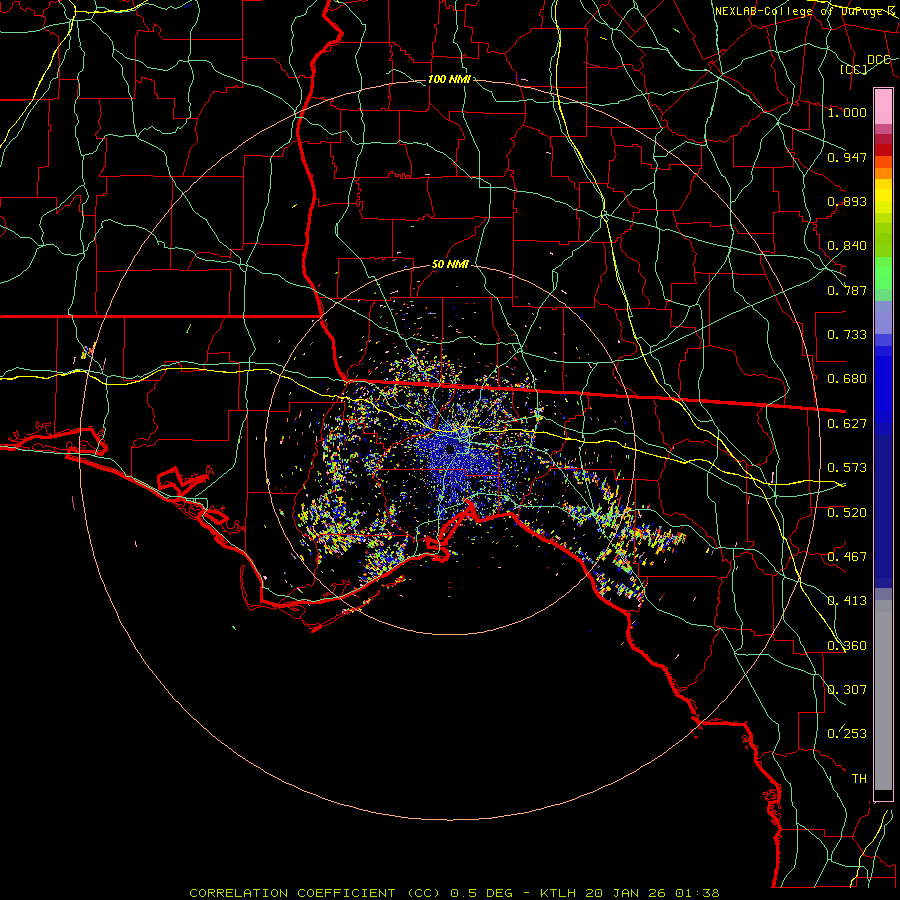Click the pink band atop the color bar
The height and width of the screenshot is (900, 900).
883,106
